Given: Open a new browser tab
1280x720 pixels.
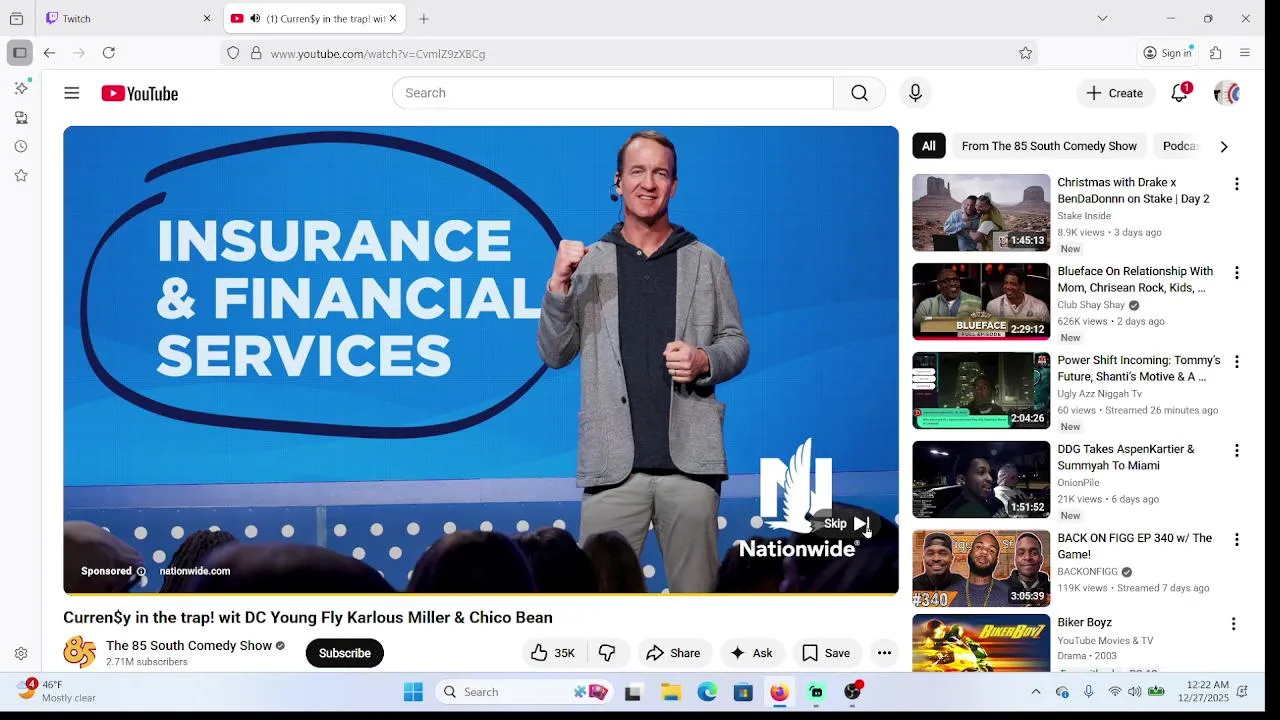Looking at the screenshot, I should coord(424,18).
